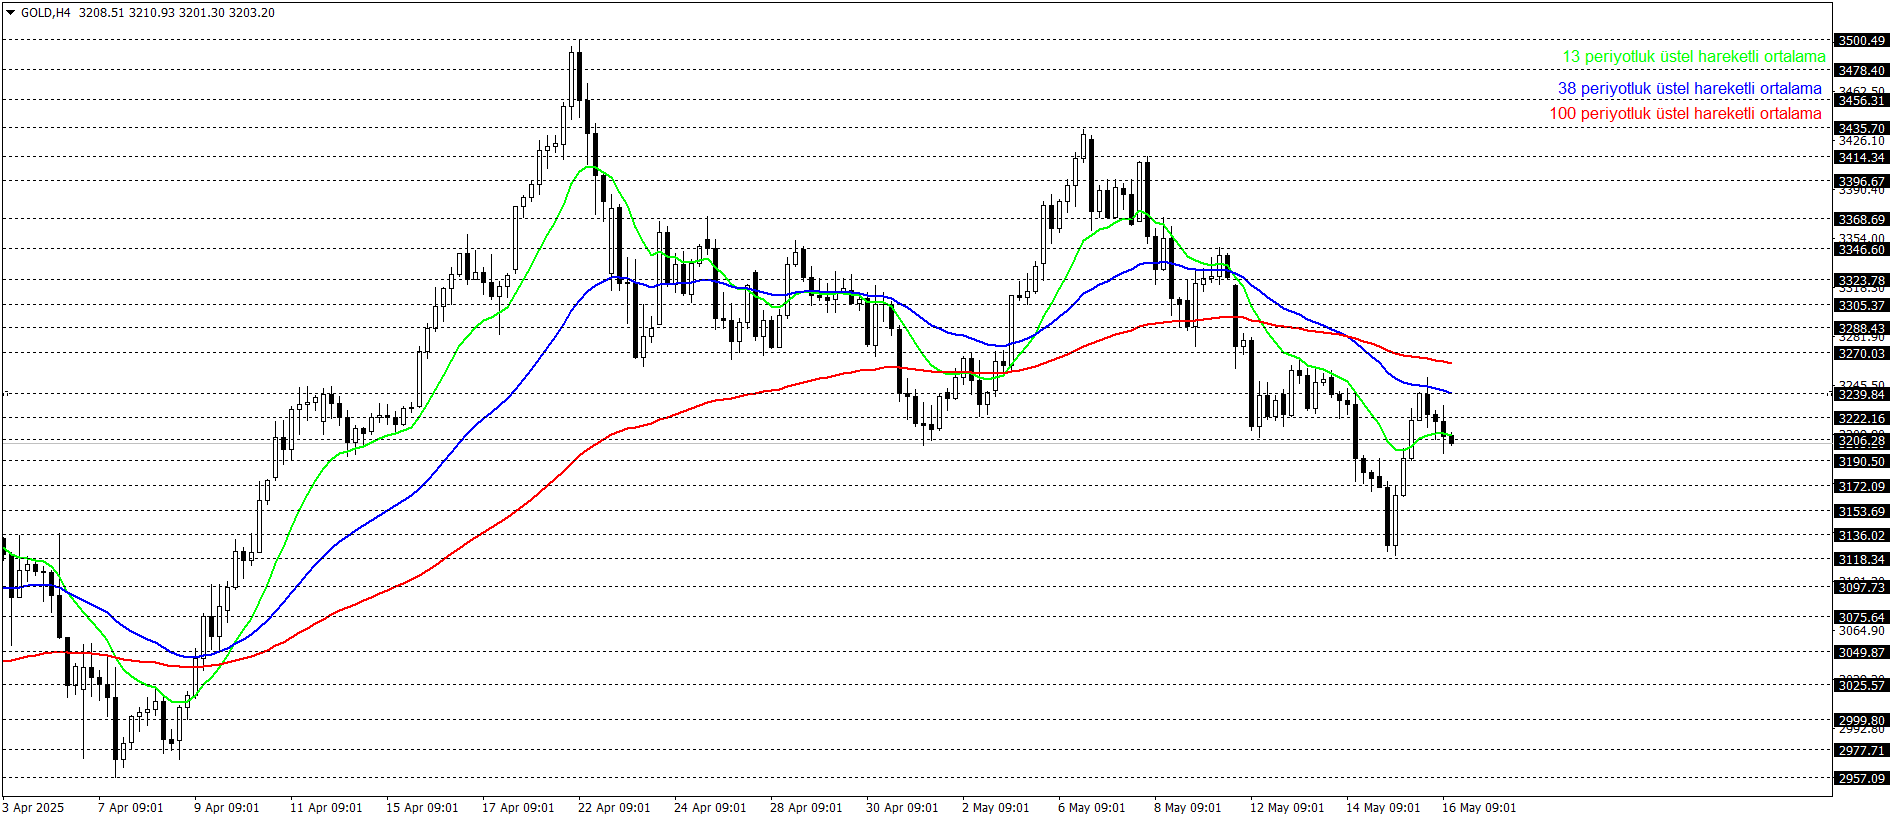Click the 3136.02 price level label
The width and height of the screenshot is (1896, 820).
pos(1862,536)
